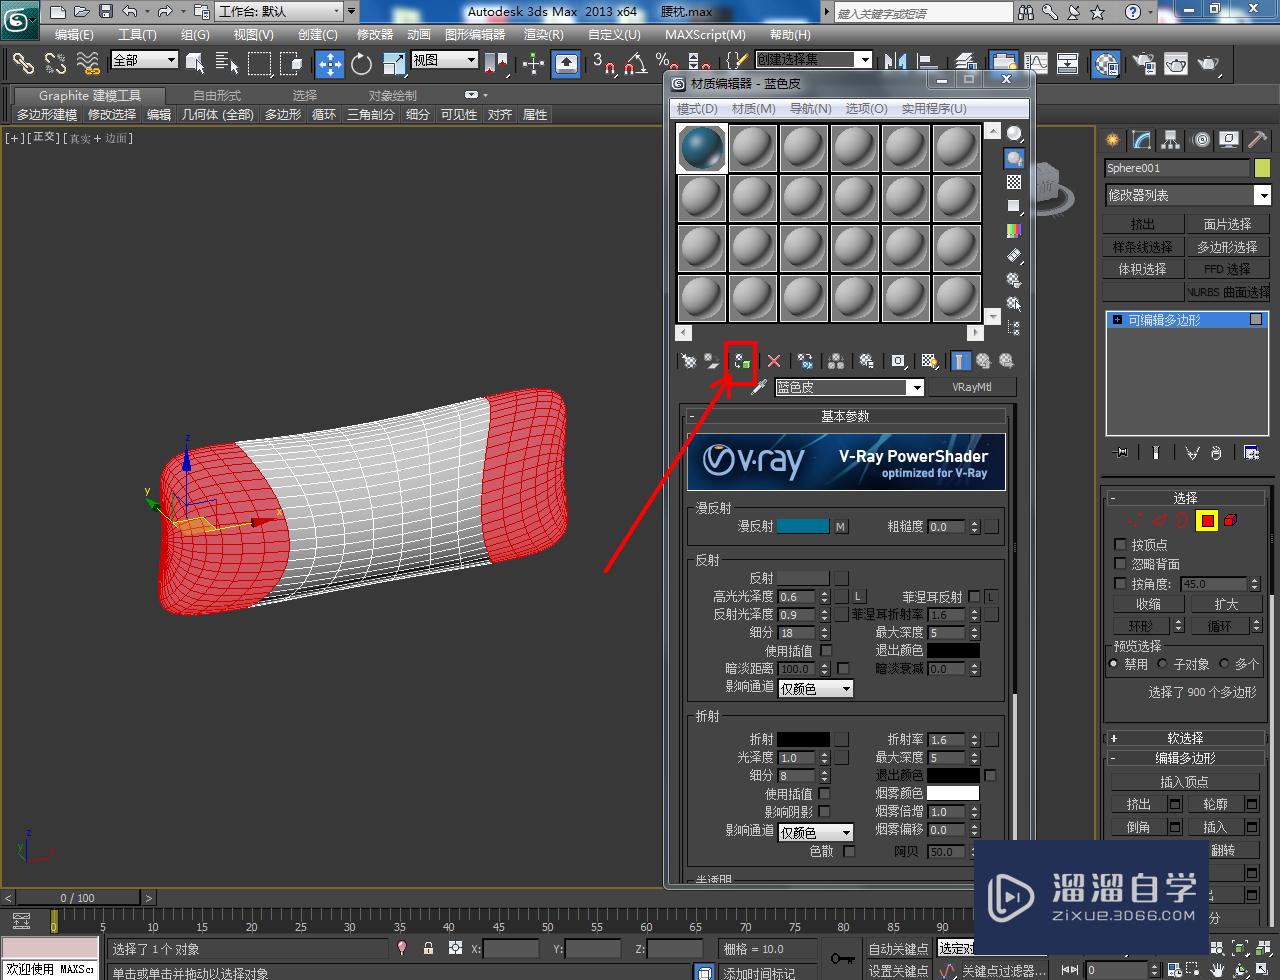The image size is (1280, 980).
Task: Reset material with the red X icon
Action: click(774, 361)
